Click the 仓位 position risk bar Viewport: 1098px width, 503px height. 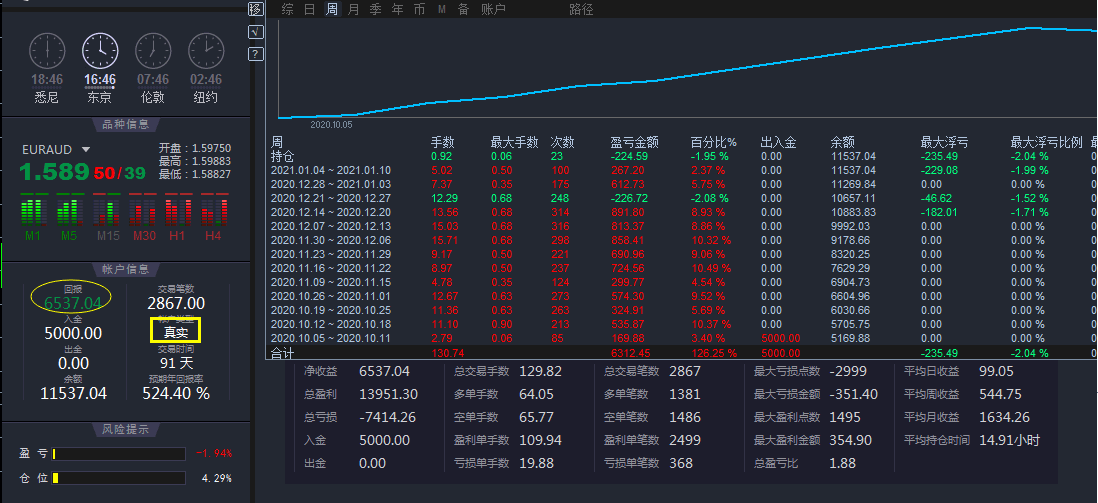118,478
